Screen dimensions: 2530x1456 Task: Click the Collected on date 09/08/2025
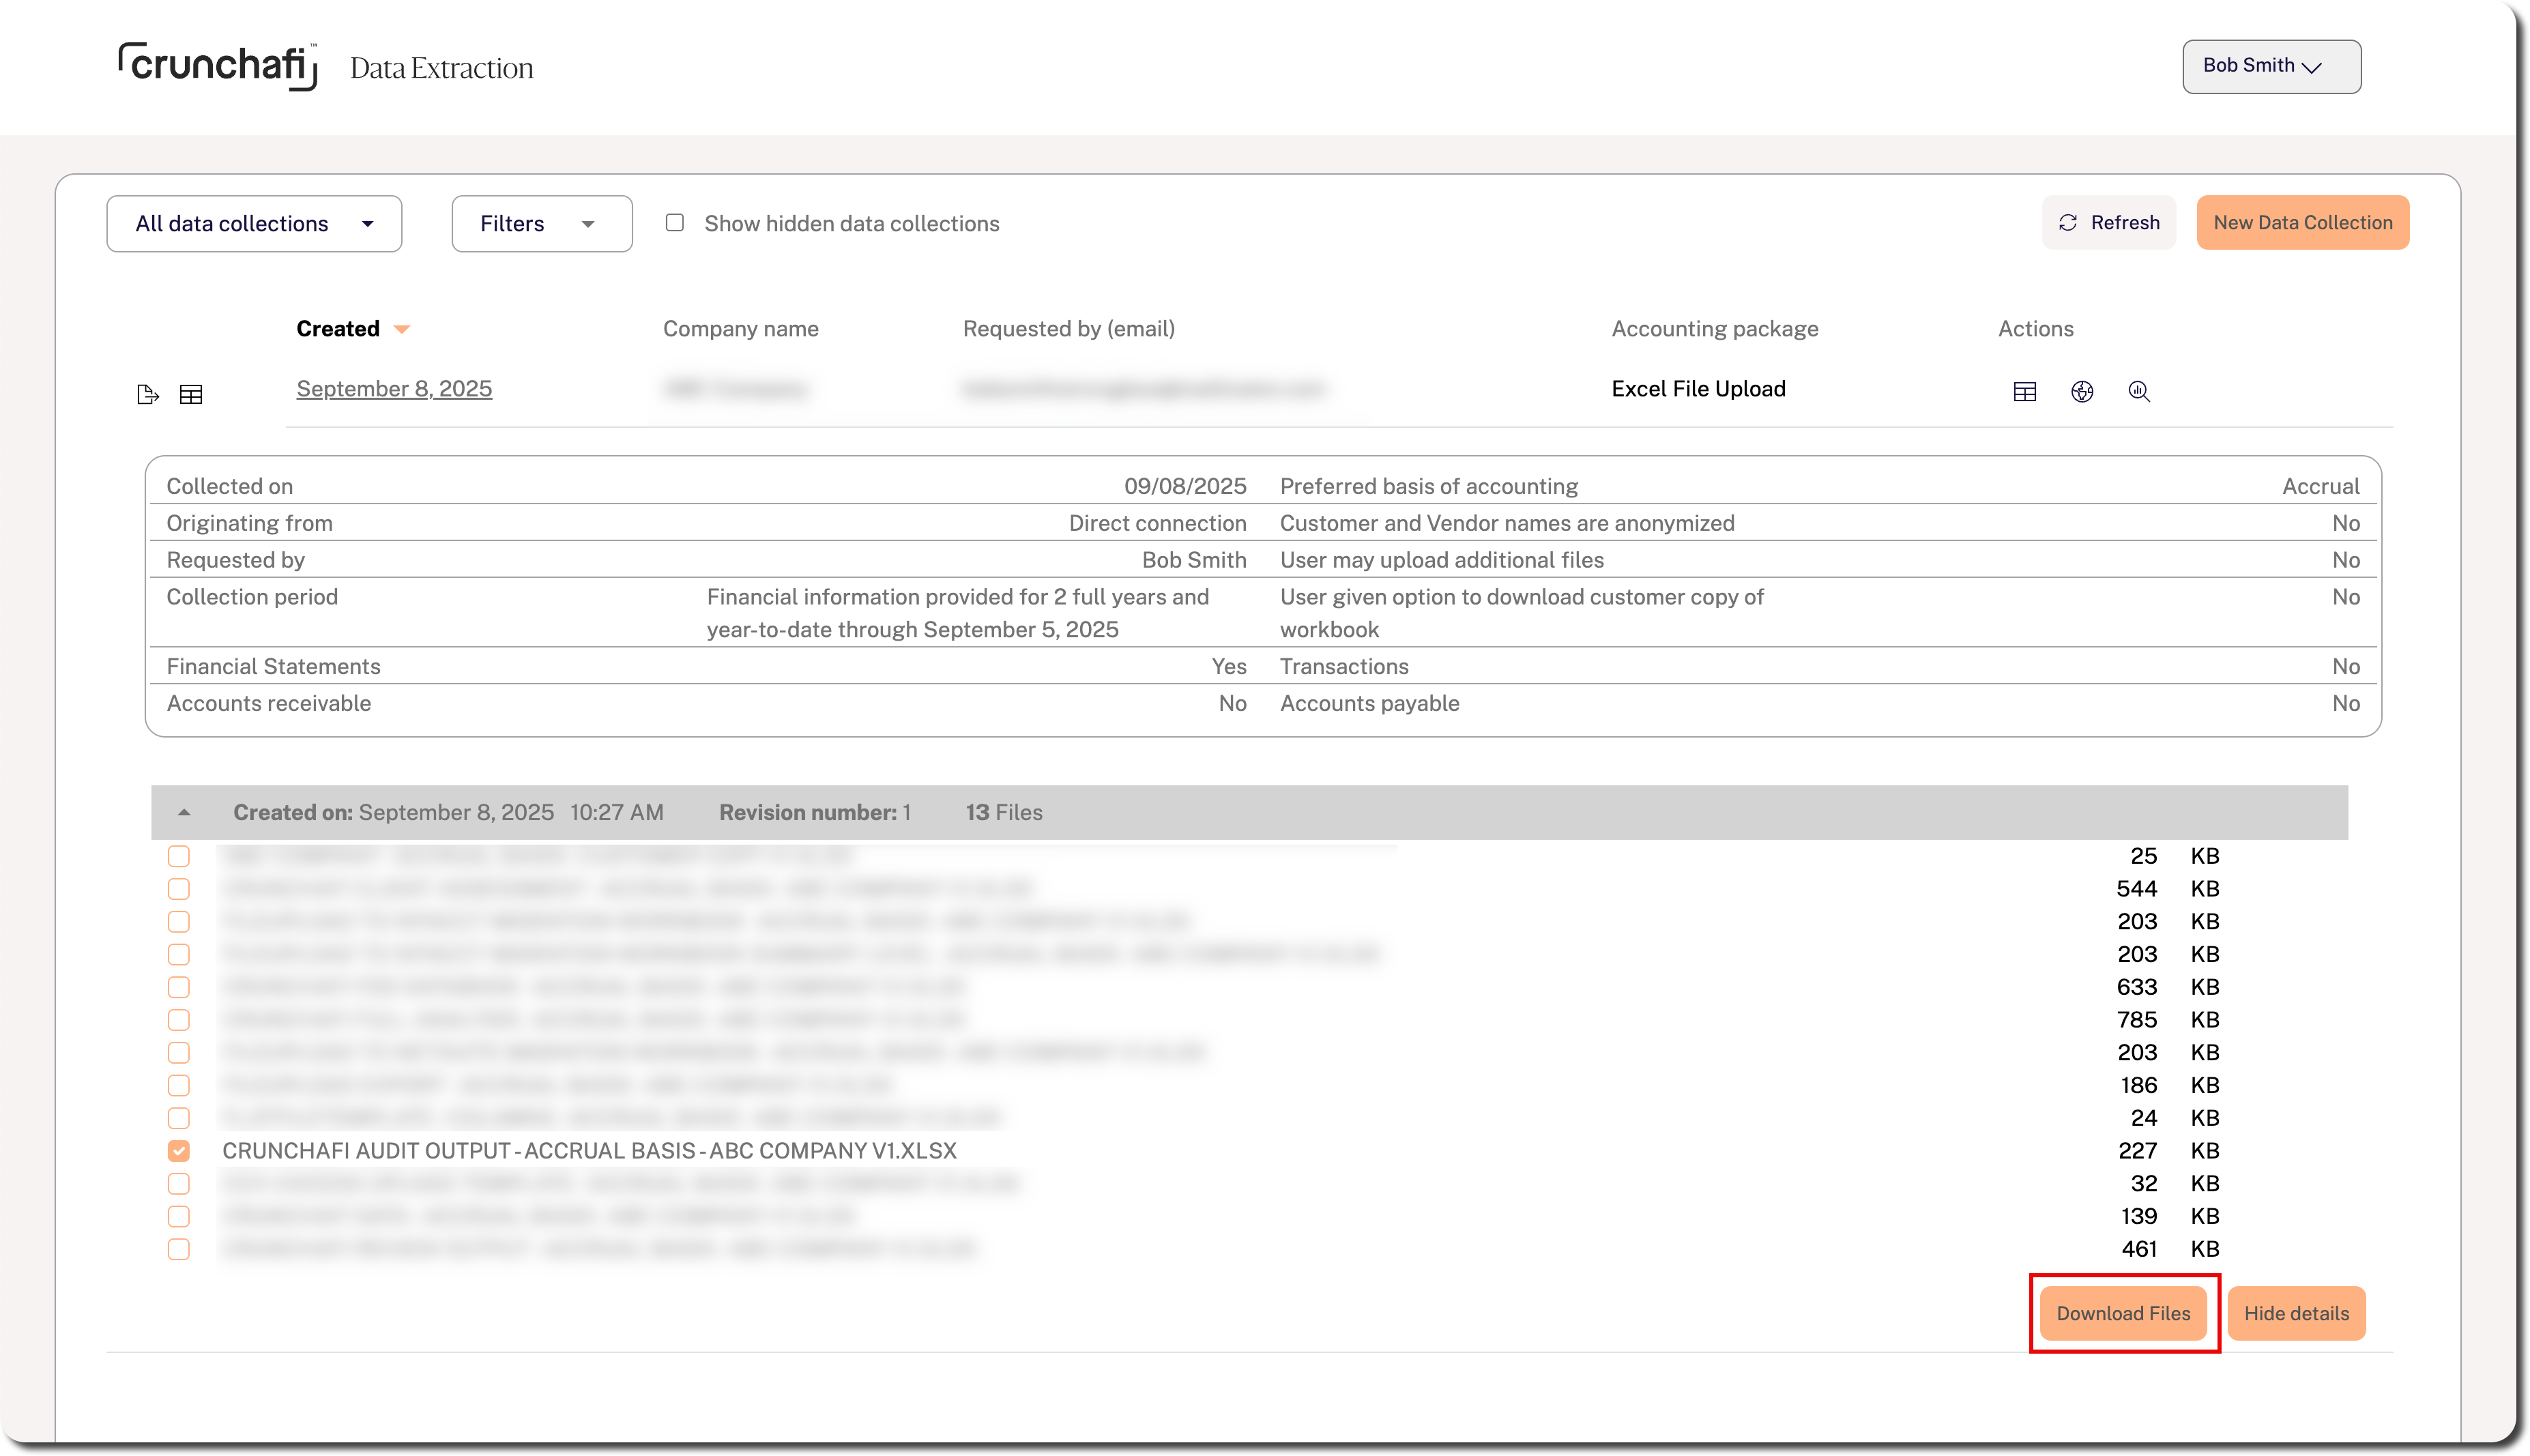(x=1185, y=486)
